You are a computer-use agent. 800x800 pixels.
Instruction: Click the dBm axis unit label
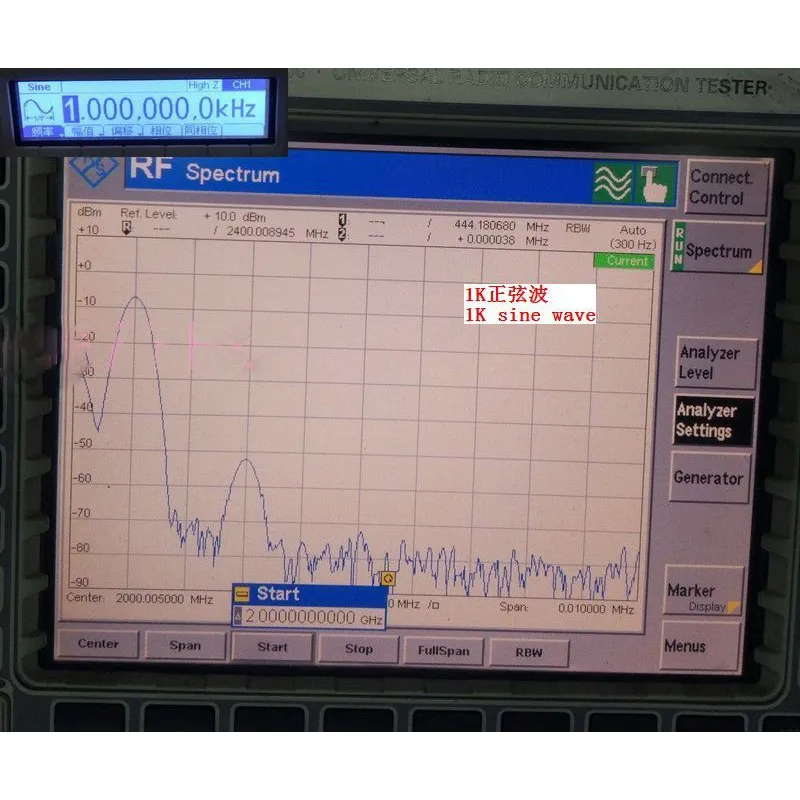(x=89, y=212)
